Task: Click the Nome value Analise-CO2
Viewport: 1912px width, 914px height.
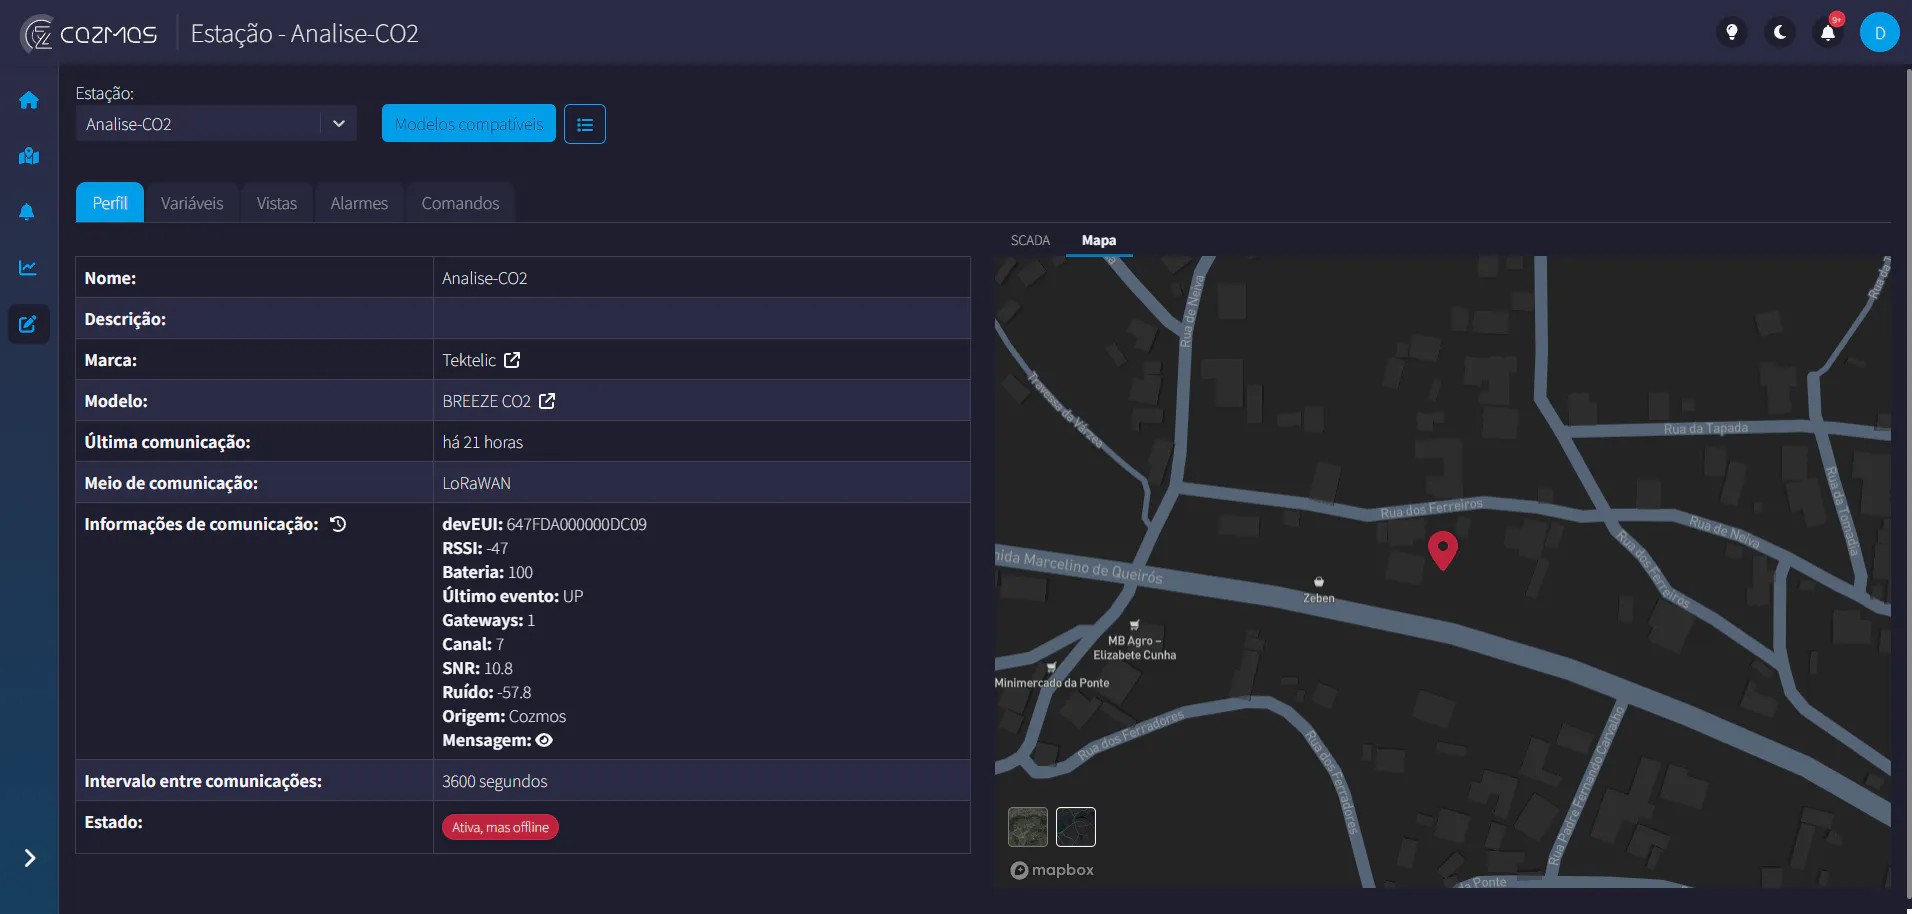Action: point(484,278)
